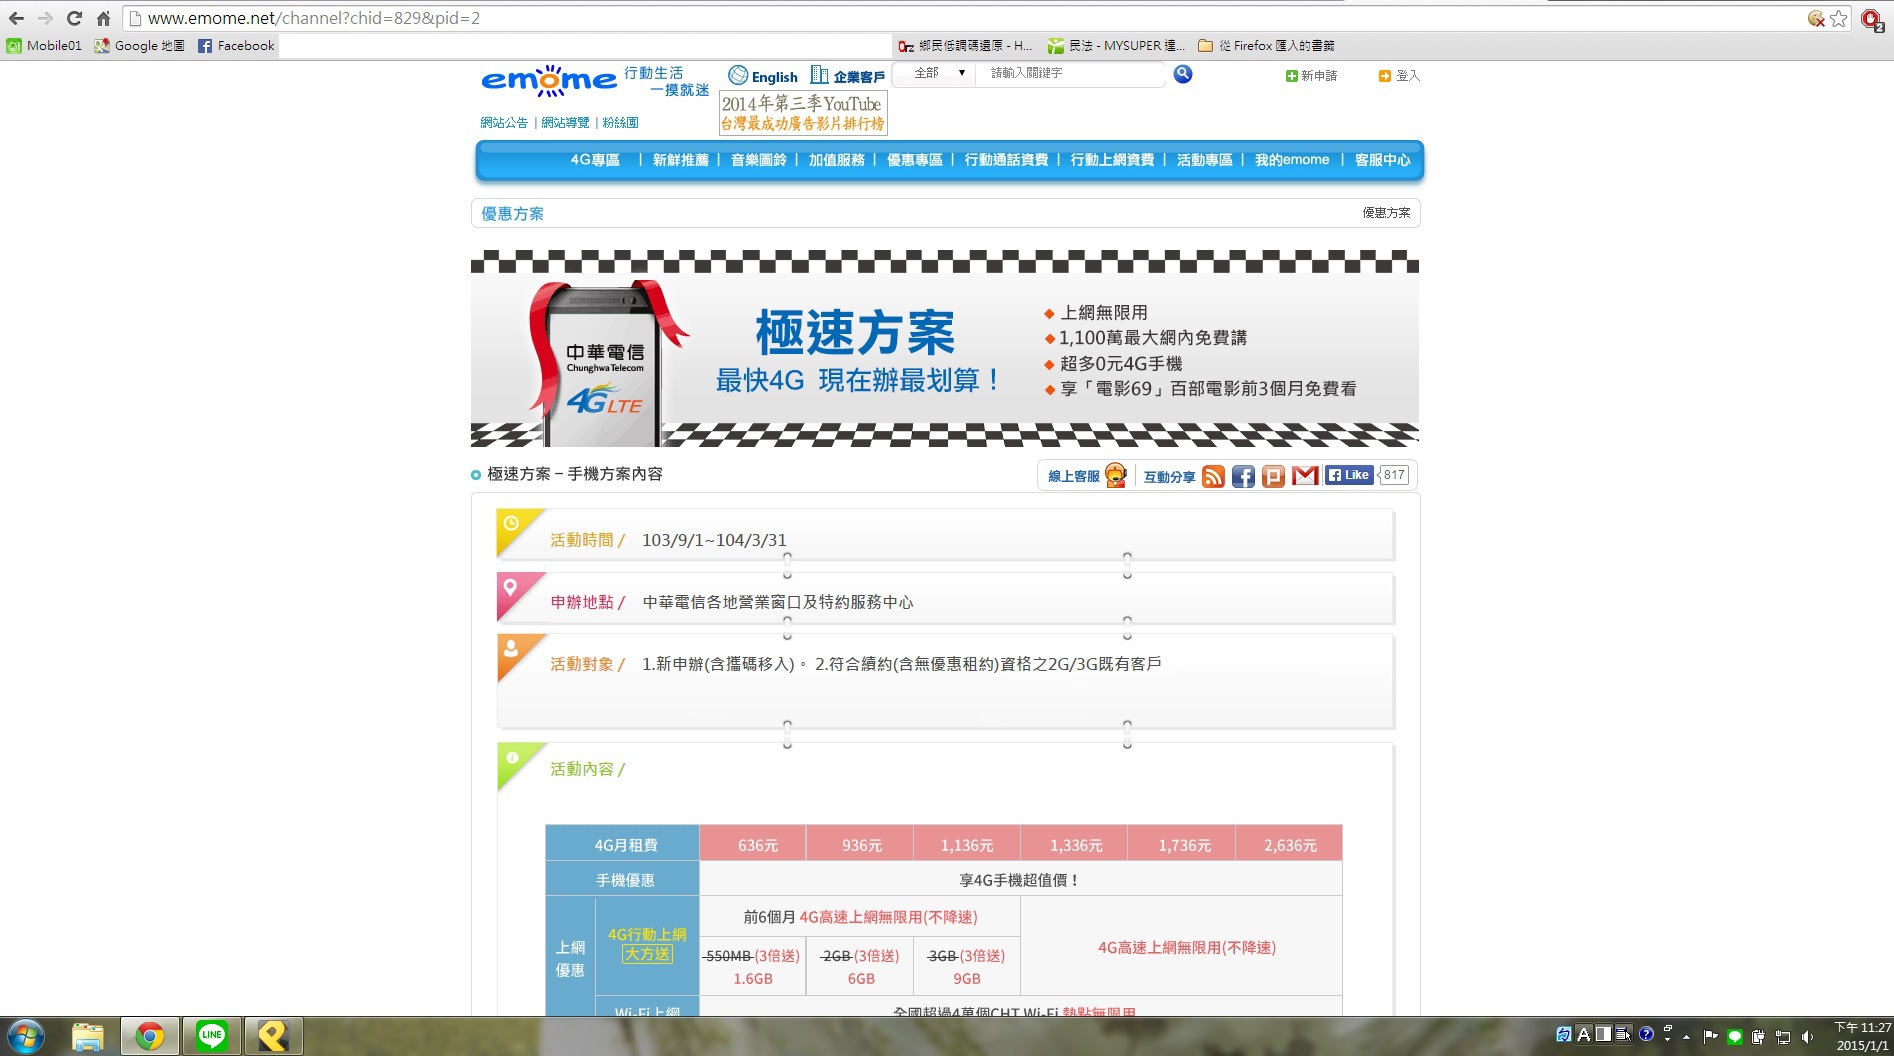Click the blue search magnifier button
This screenshot has height=1056, width=1894.
click(x=1183, y=74)
